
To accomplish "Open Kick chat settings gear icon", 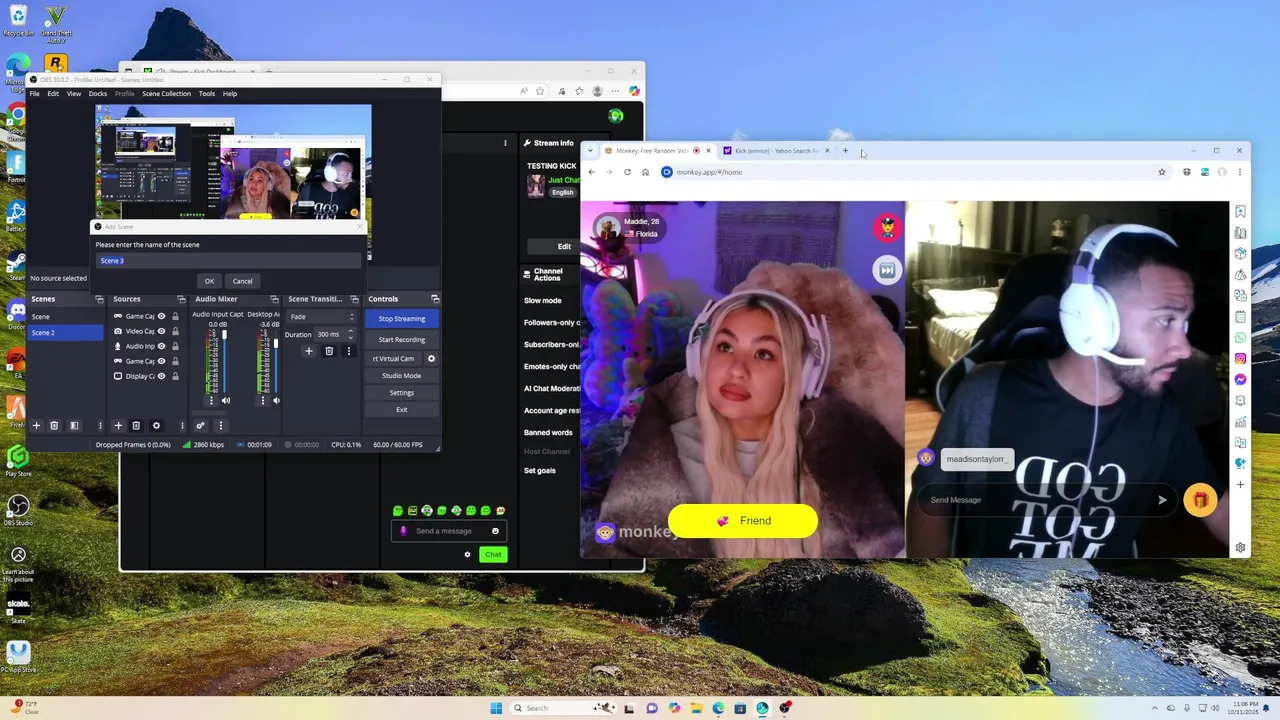I will click(x=467, y=554).
